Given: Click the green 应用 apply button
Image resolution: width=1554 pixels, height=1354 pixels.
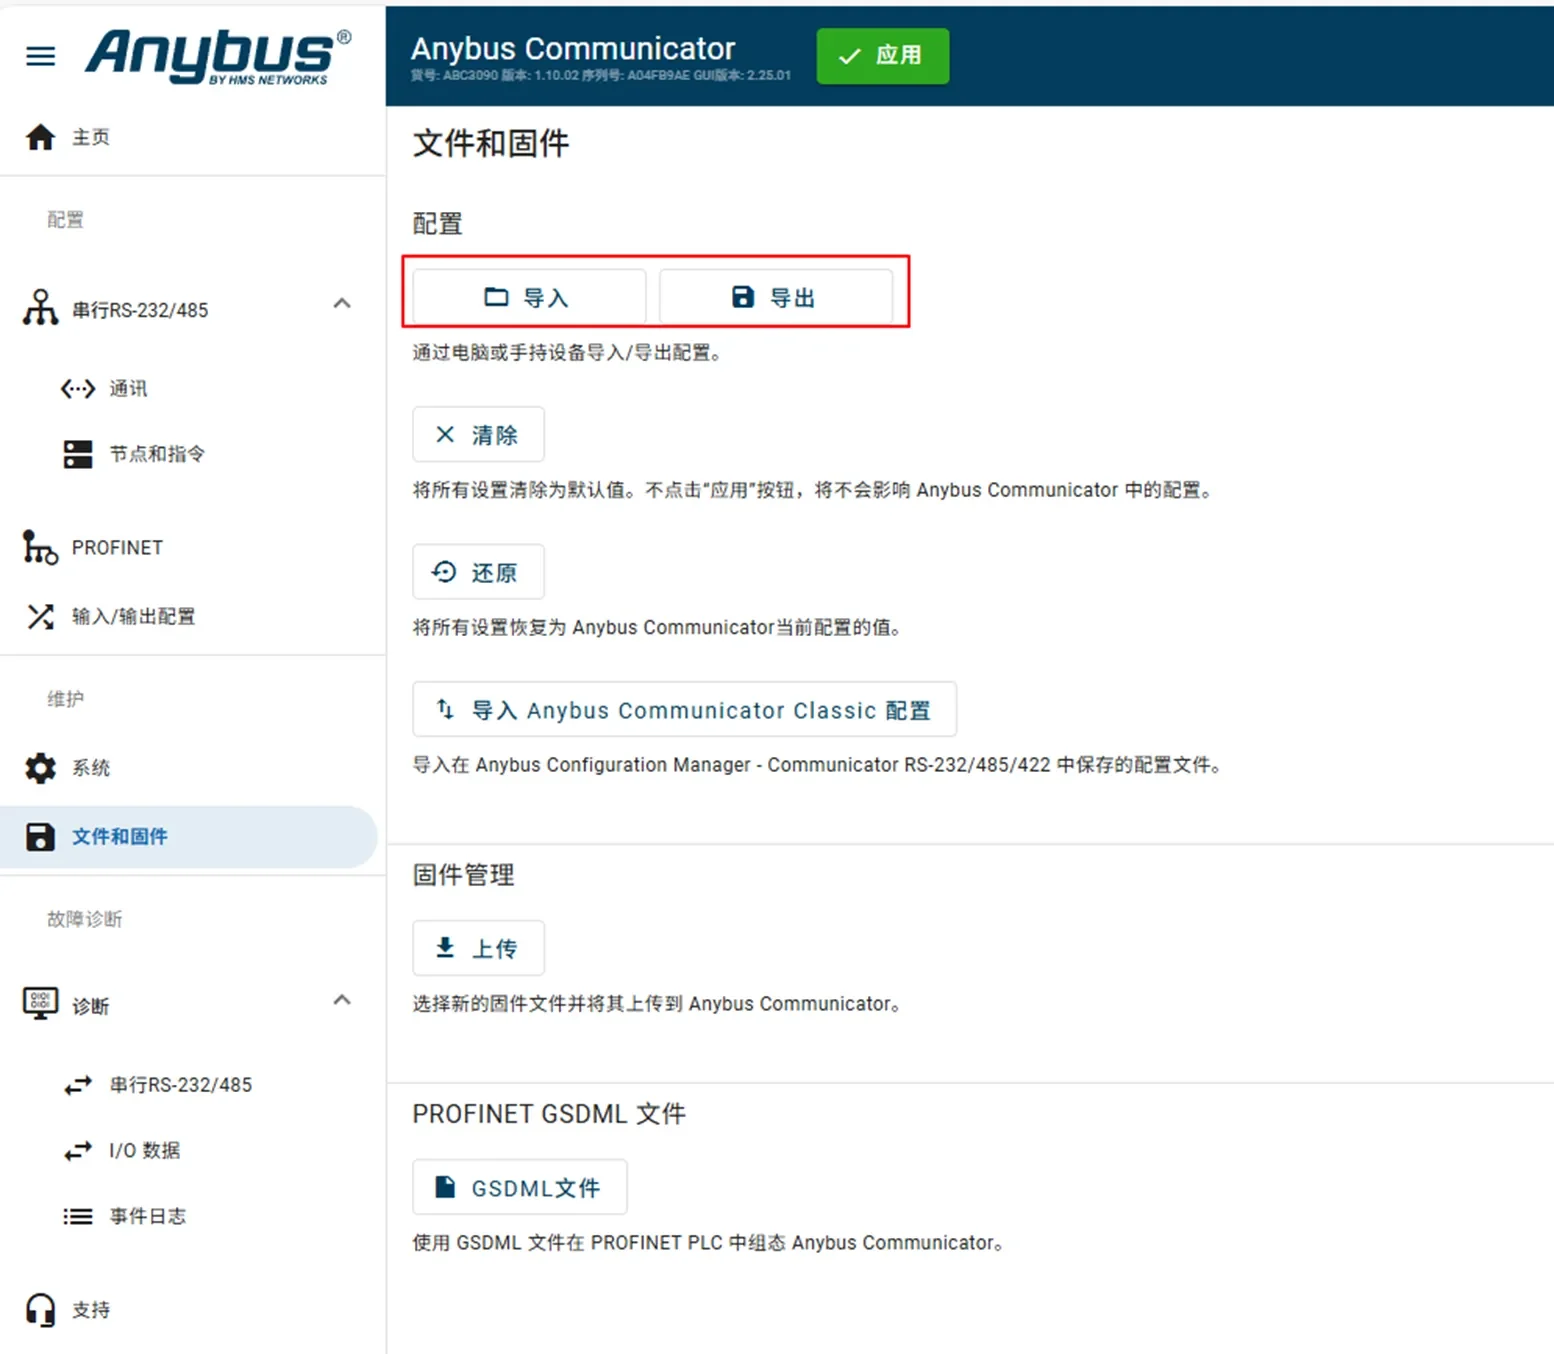Looking at the screenshot, I should pos(881,56).
